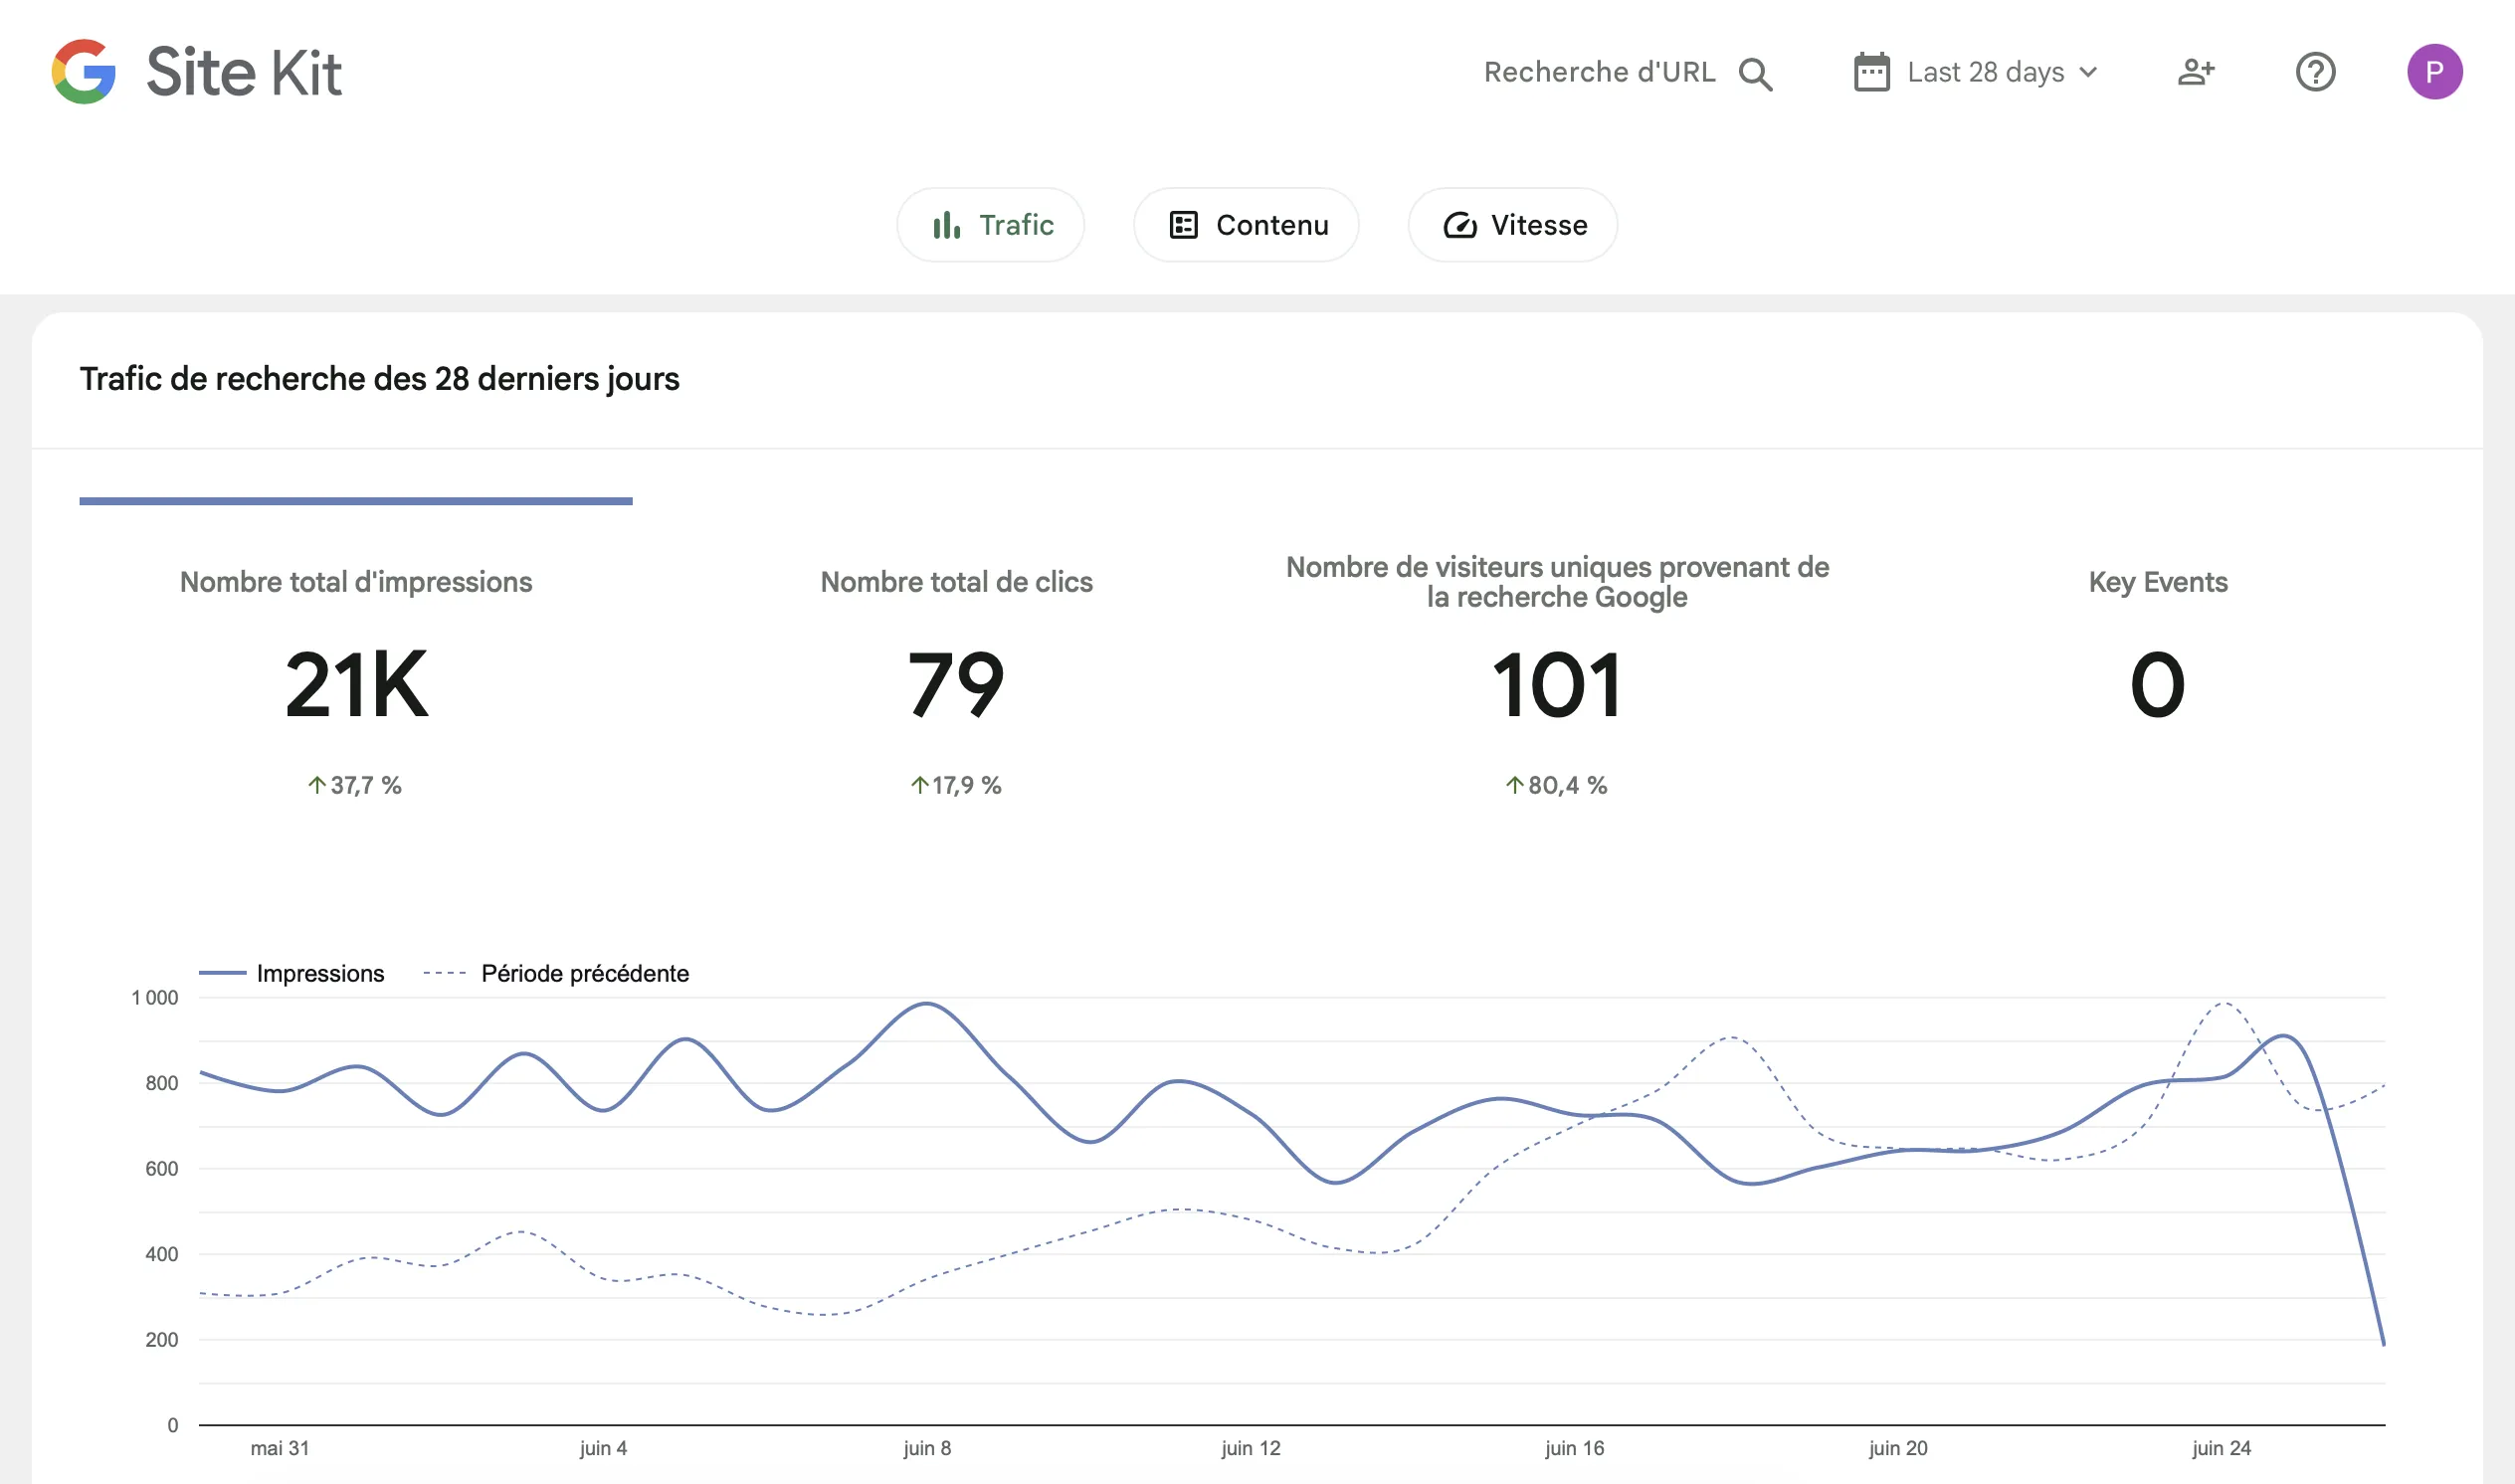Click the 1 000 y-axis label
The width and height of the screenshot is (2515, 1484).
[154, 998]
